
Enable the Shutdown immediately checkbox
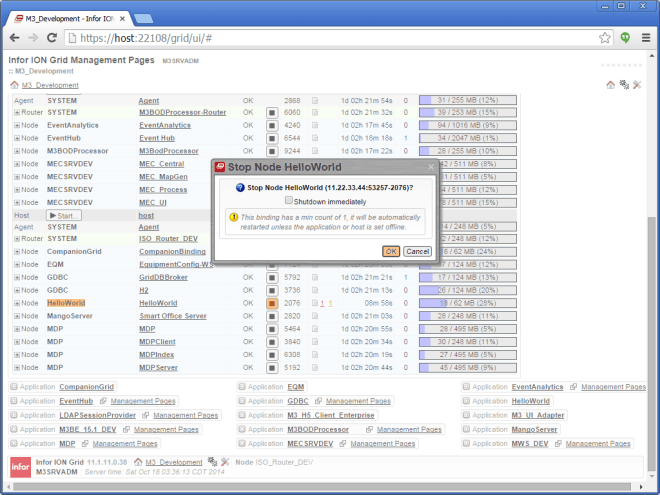pyautogui.click(x=289, y=200)
